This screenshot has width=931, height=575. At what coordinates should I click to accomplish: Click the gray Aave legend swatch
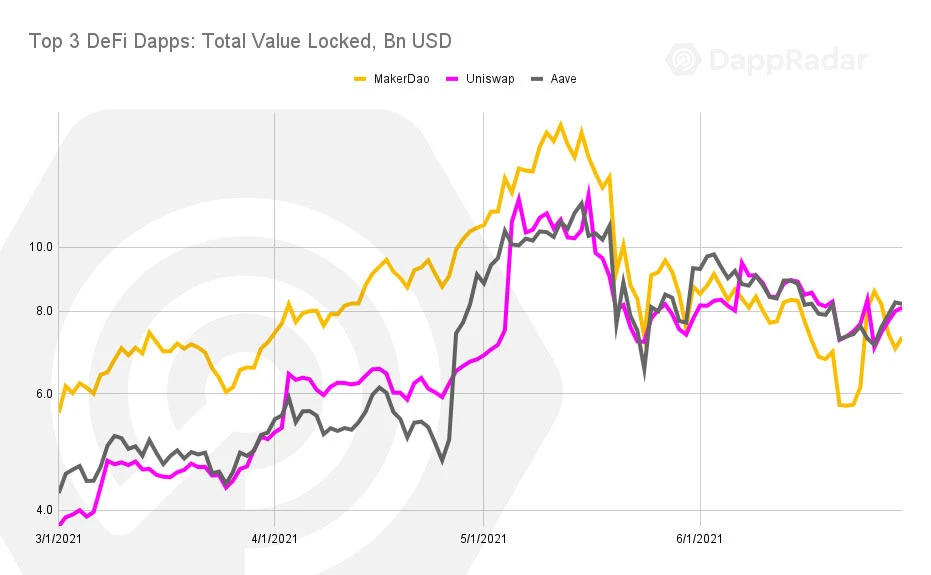(x=537, y=79)
